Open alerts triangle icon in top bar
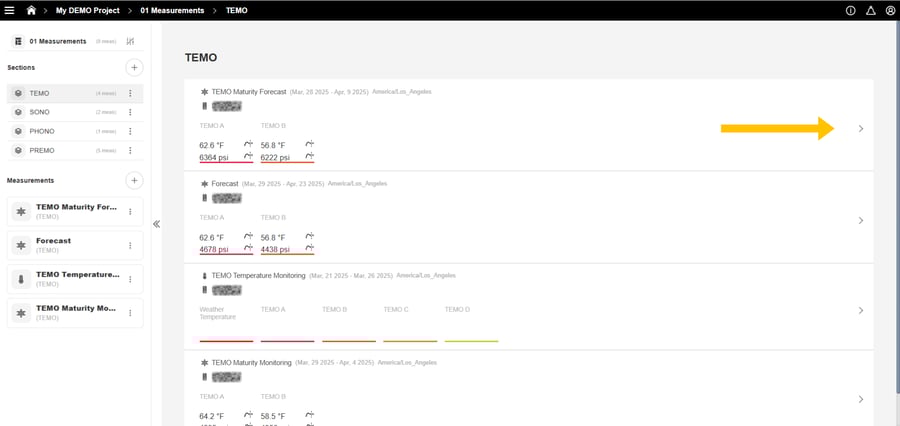This screenshot has height=426, width=900. [871, 10]
